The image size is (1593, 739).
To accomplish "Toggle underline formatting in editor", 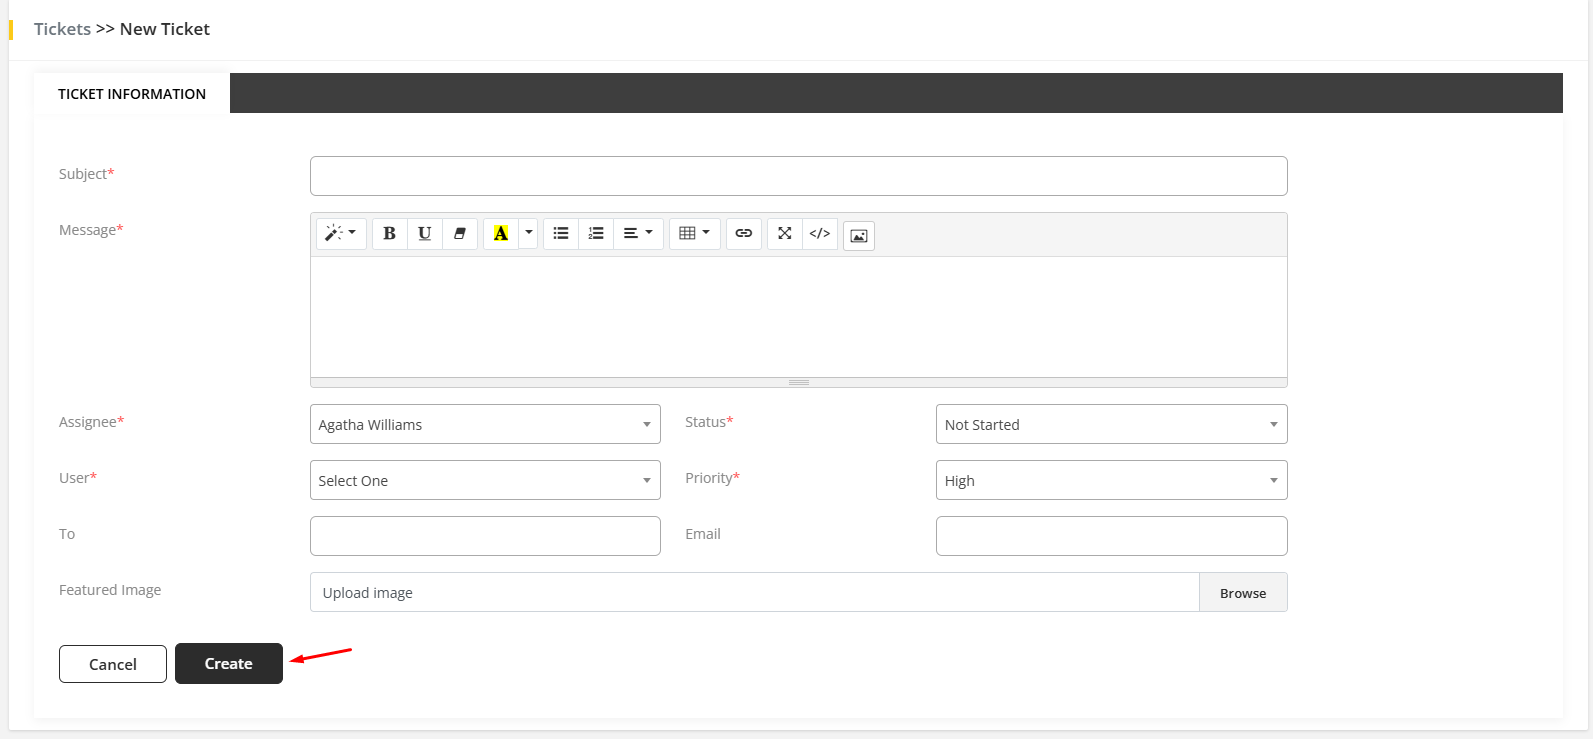I will pos(424,234).
